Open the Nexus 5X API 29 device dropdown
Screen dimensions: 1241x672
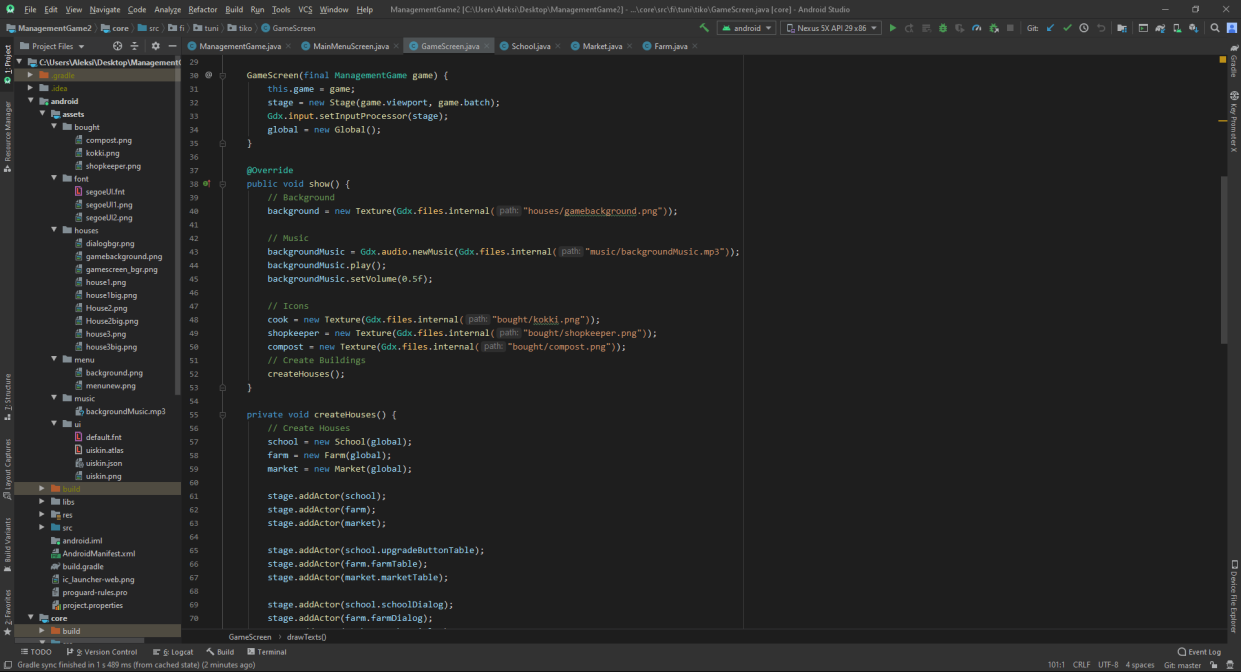[x=830, y=28]
